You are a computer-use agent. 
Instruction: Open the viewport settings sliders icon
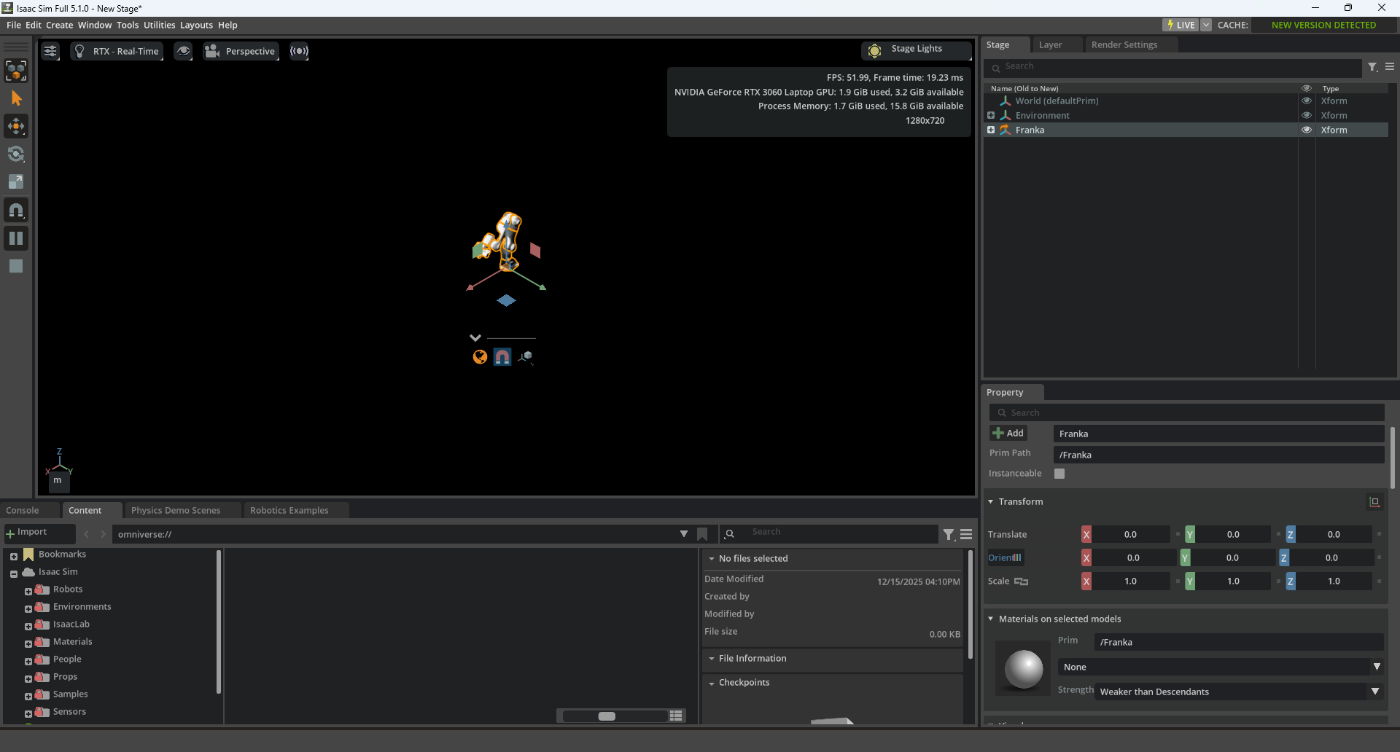point(51,51)
